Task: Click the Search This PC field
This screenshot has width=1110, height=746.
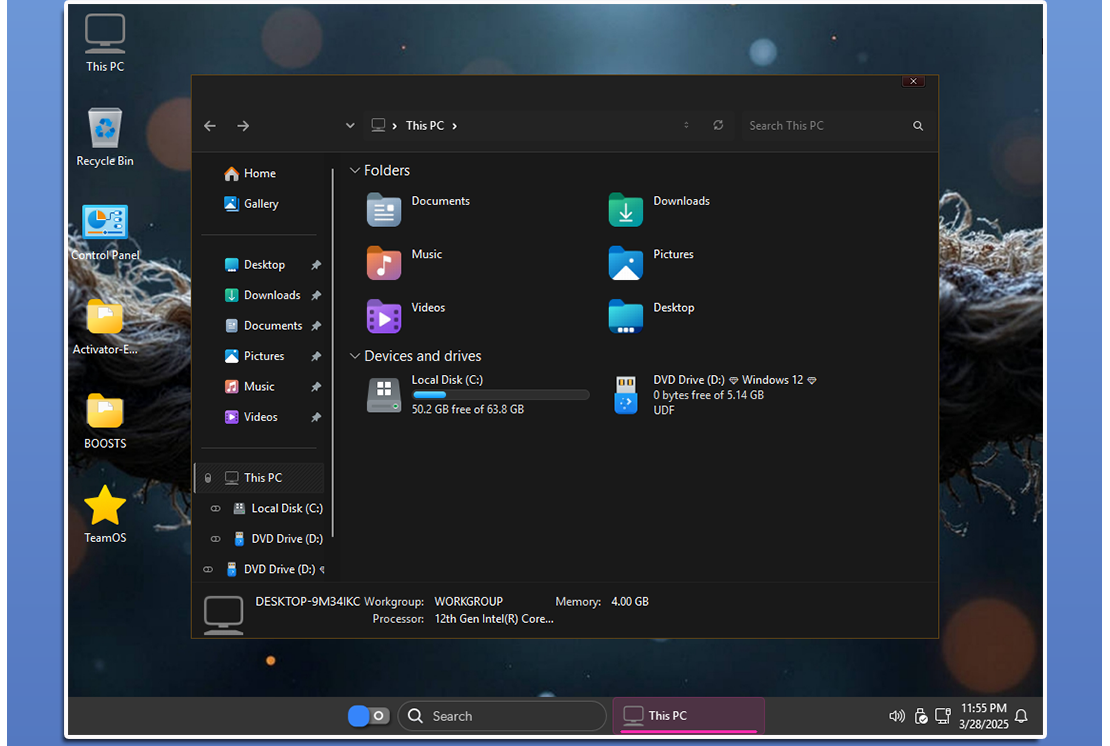Action: (x=825, y=126)
